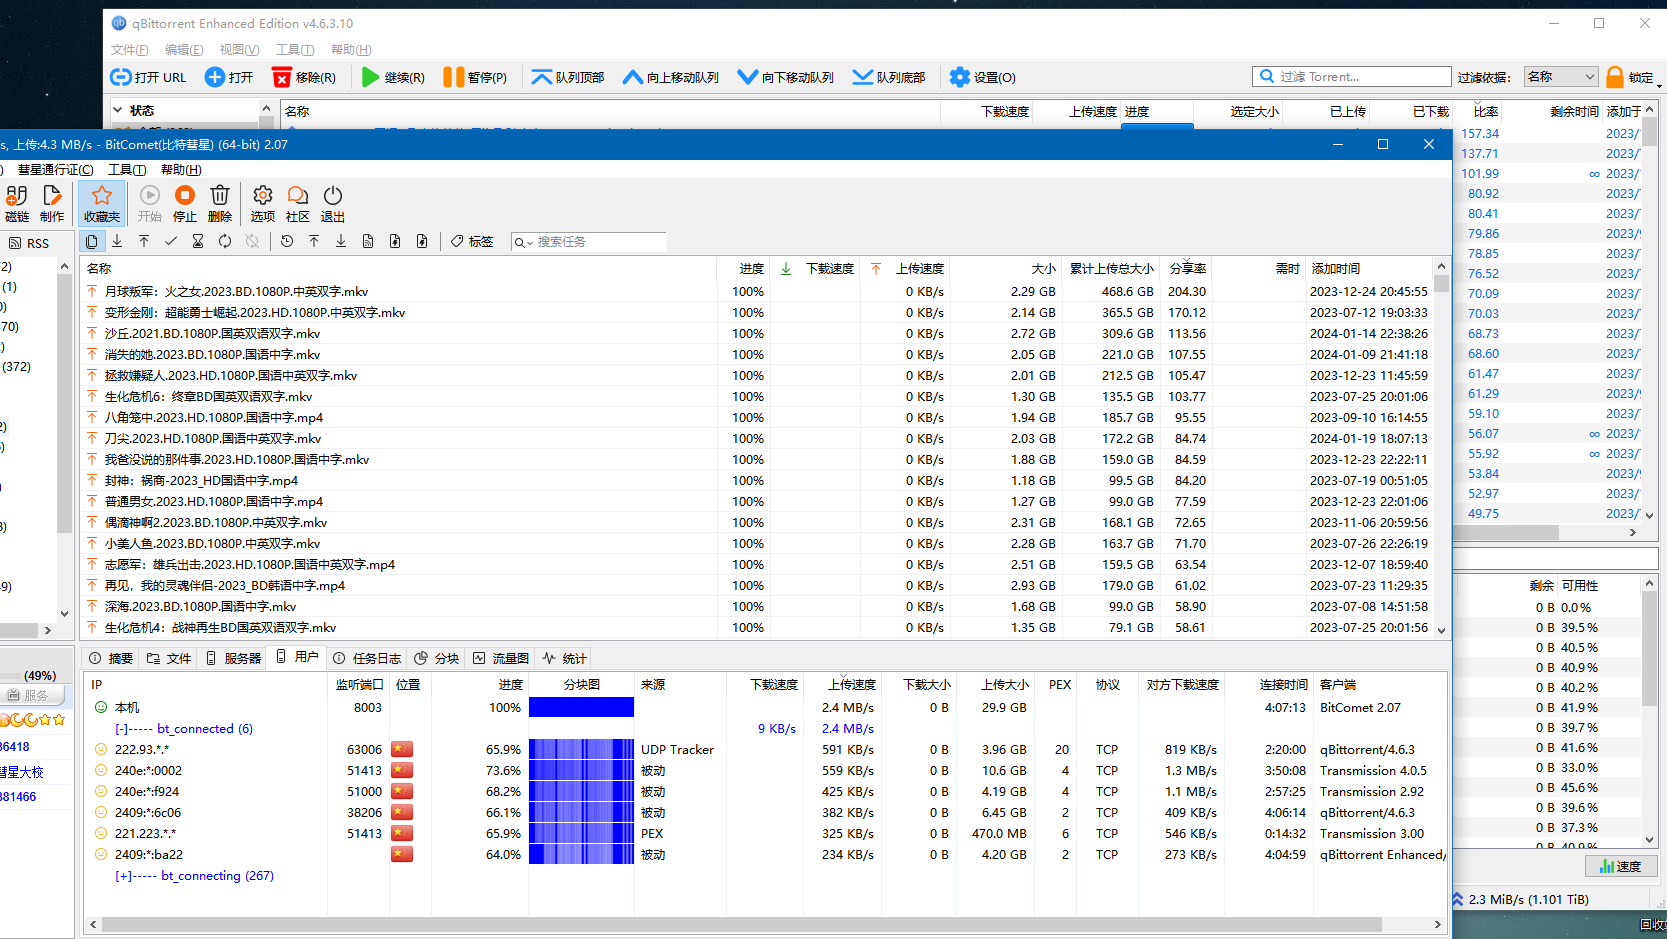The width and height of the screenshot is (1667, 939).
Task: Open 文件(F) menu in qBittorrent
Action: tap(130, 50)
